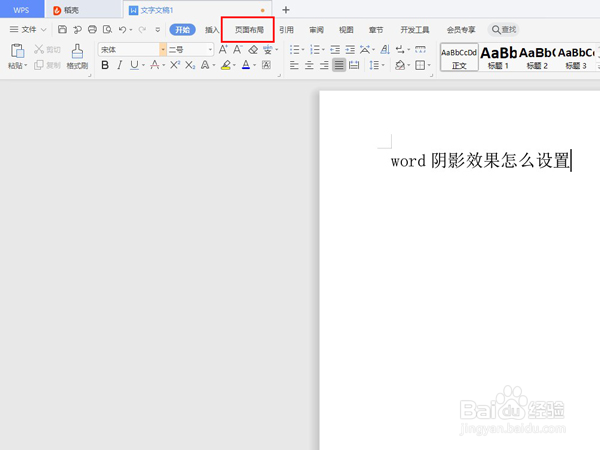Image resolution: width=600 pixels, height=450 pixels.
Task: Switch to the 视图 ribbon tab
Action: (346, 29)
